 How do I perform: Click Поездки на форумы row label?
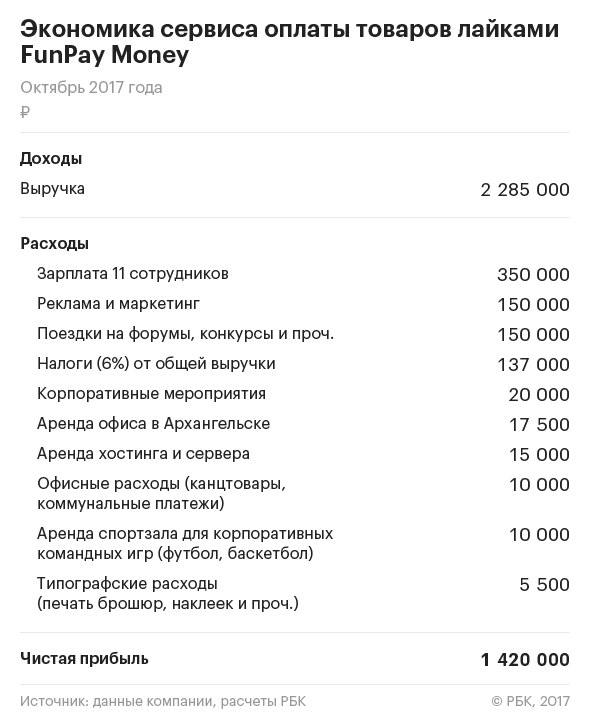tap(185, 334)
